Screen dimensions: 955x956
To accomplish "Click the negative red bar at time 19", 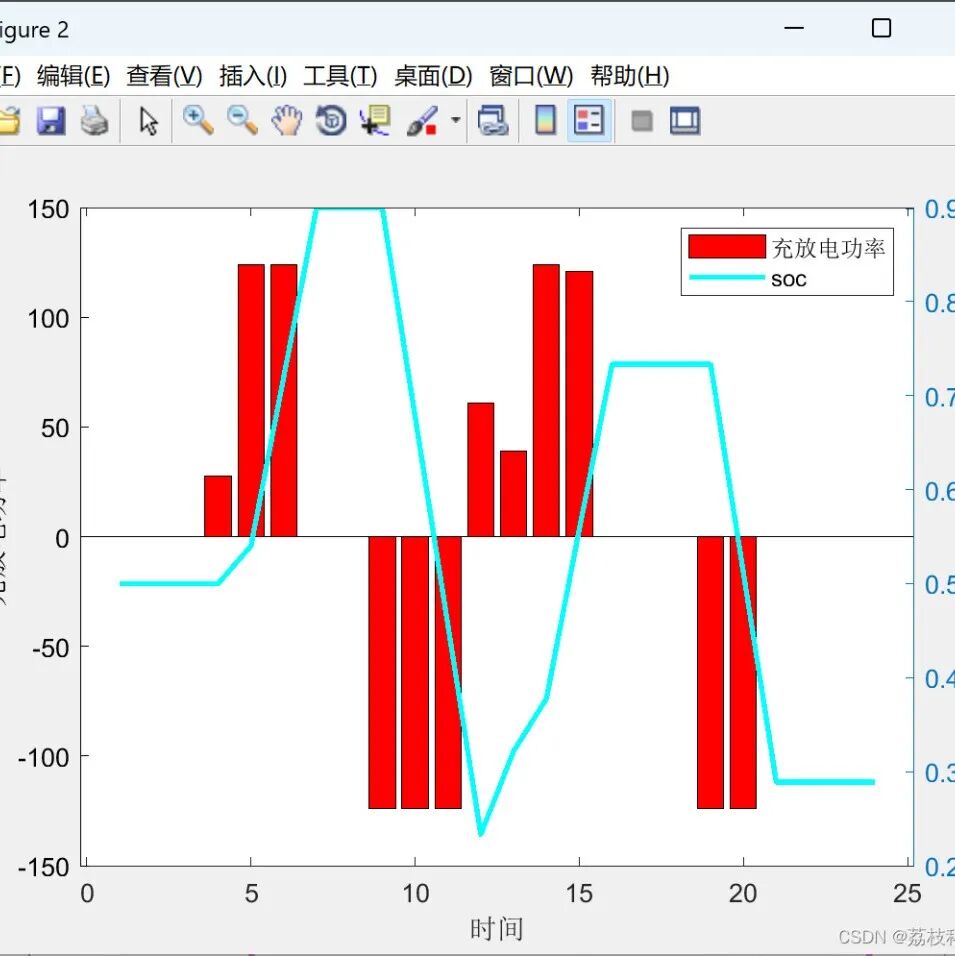I will (710, 672).
